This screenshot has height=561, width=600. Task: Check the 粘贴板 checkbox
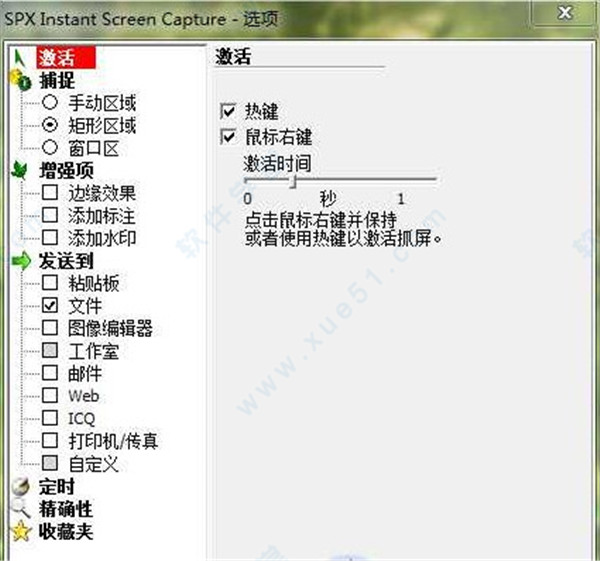[50, 283]
